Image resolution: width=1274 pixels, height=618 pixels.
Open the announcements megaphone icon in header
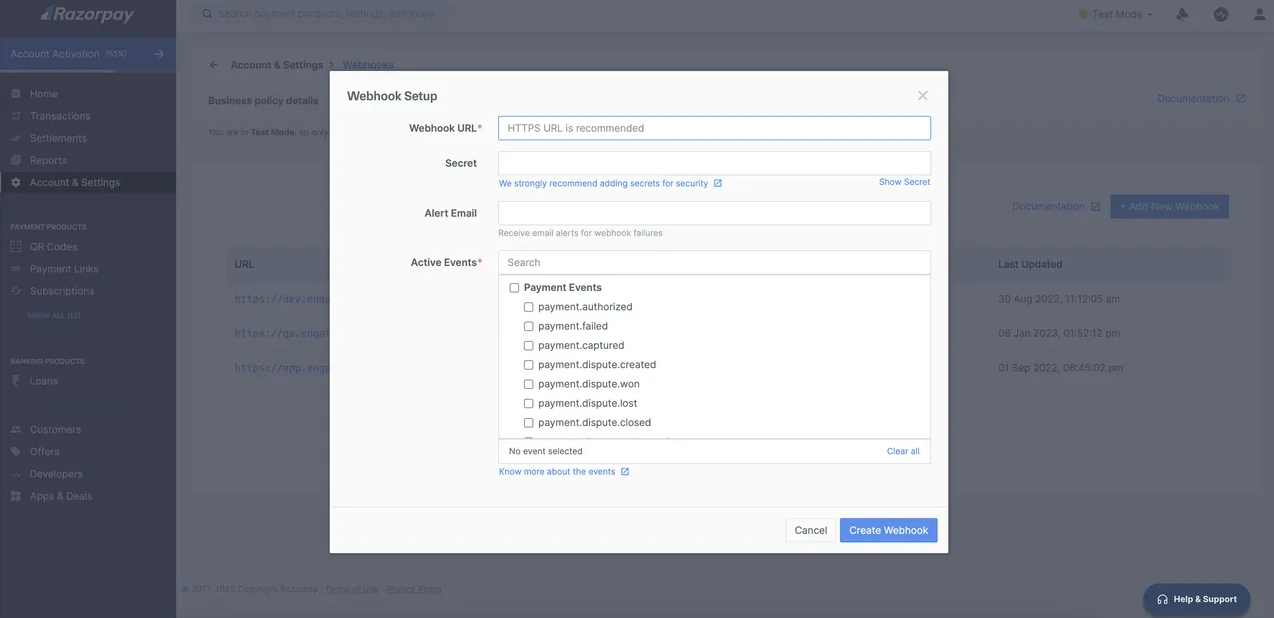[1182, 14]
